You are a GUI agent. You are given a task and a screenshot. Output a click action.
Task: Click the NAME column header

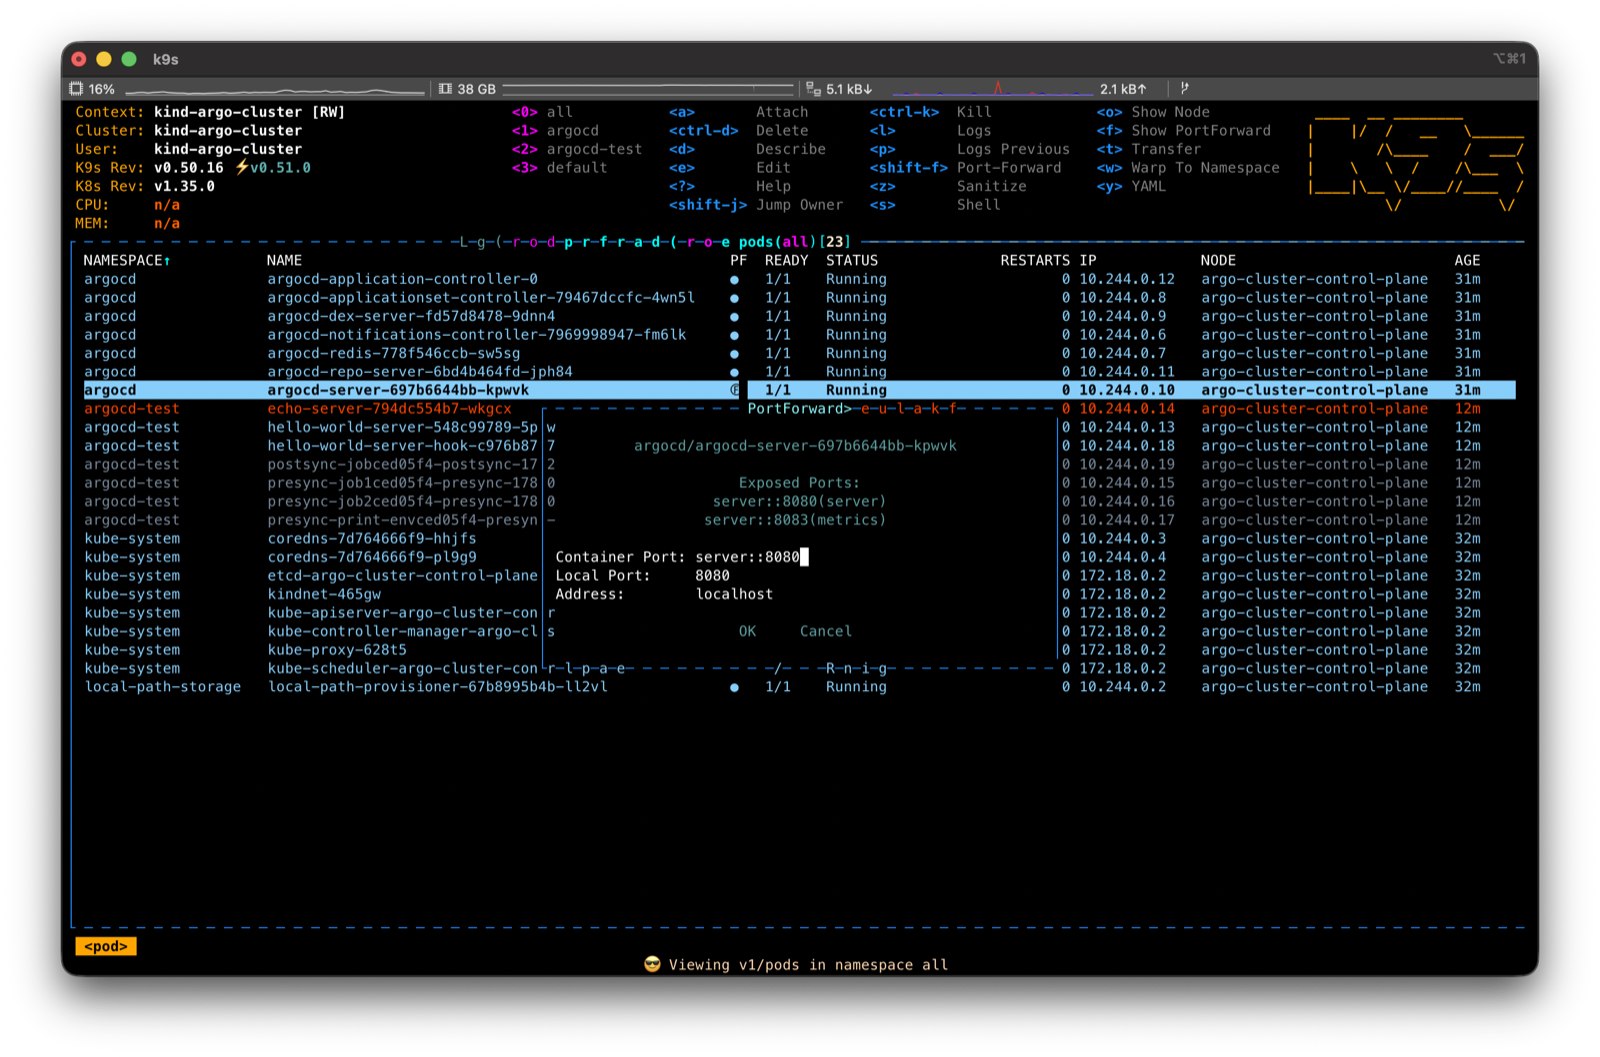[284, 260]
